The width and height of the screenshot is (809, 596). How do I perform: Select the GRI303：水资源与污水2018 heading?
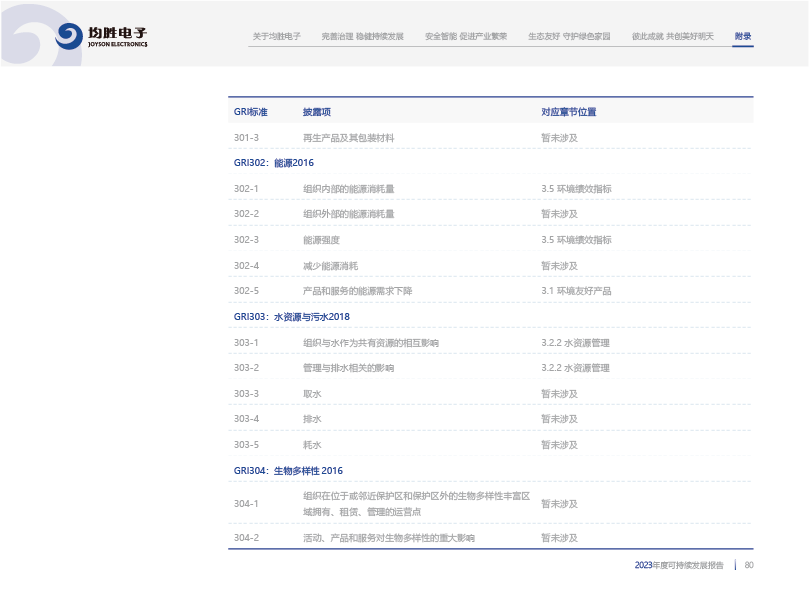point(291,317)
